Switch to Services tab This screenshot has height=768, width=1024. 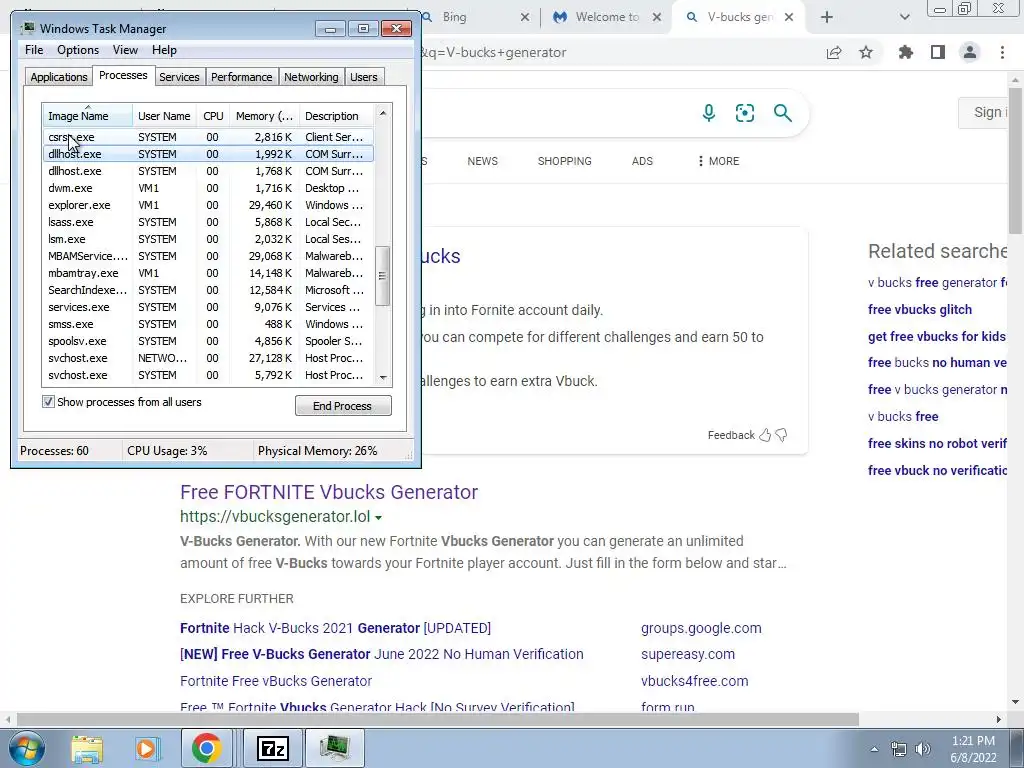click(x=179, y=77)
